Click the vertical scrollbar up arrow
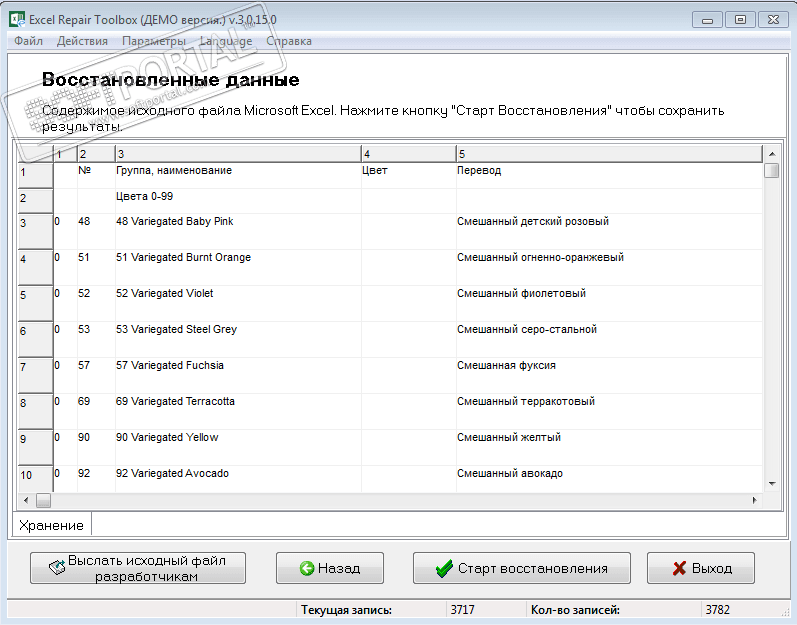Image resolution: width=797 pixels, height=625 pixels. (772, 154)
